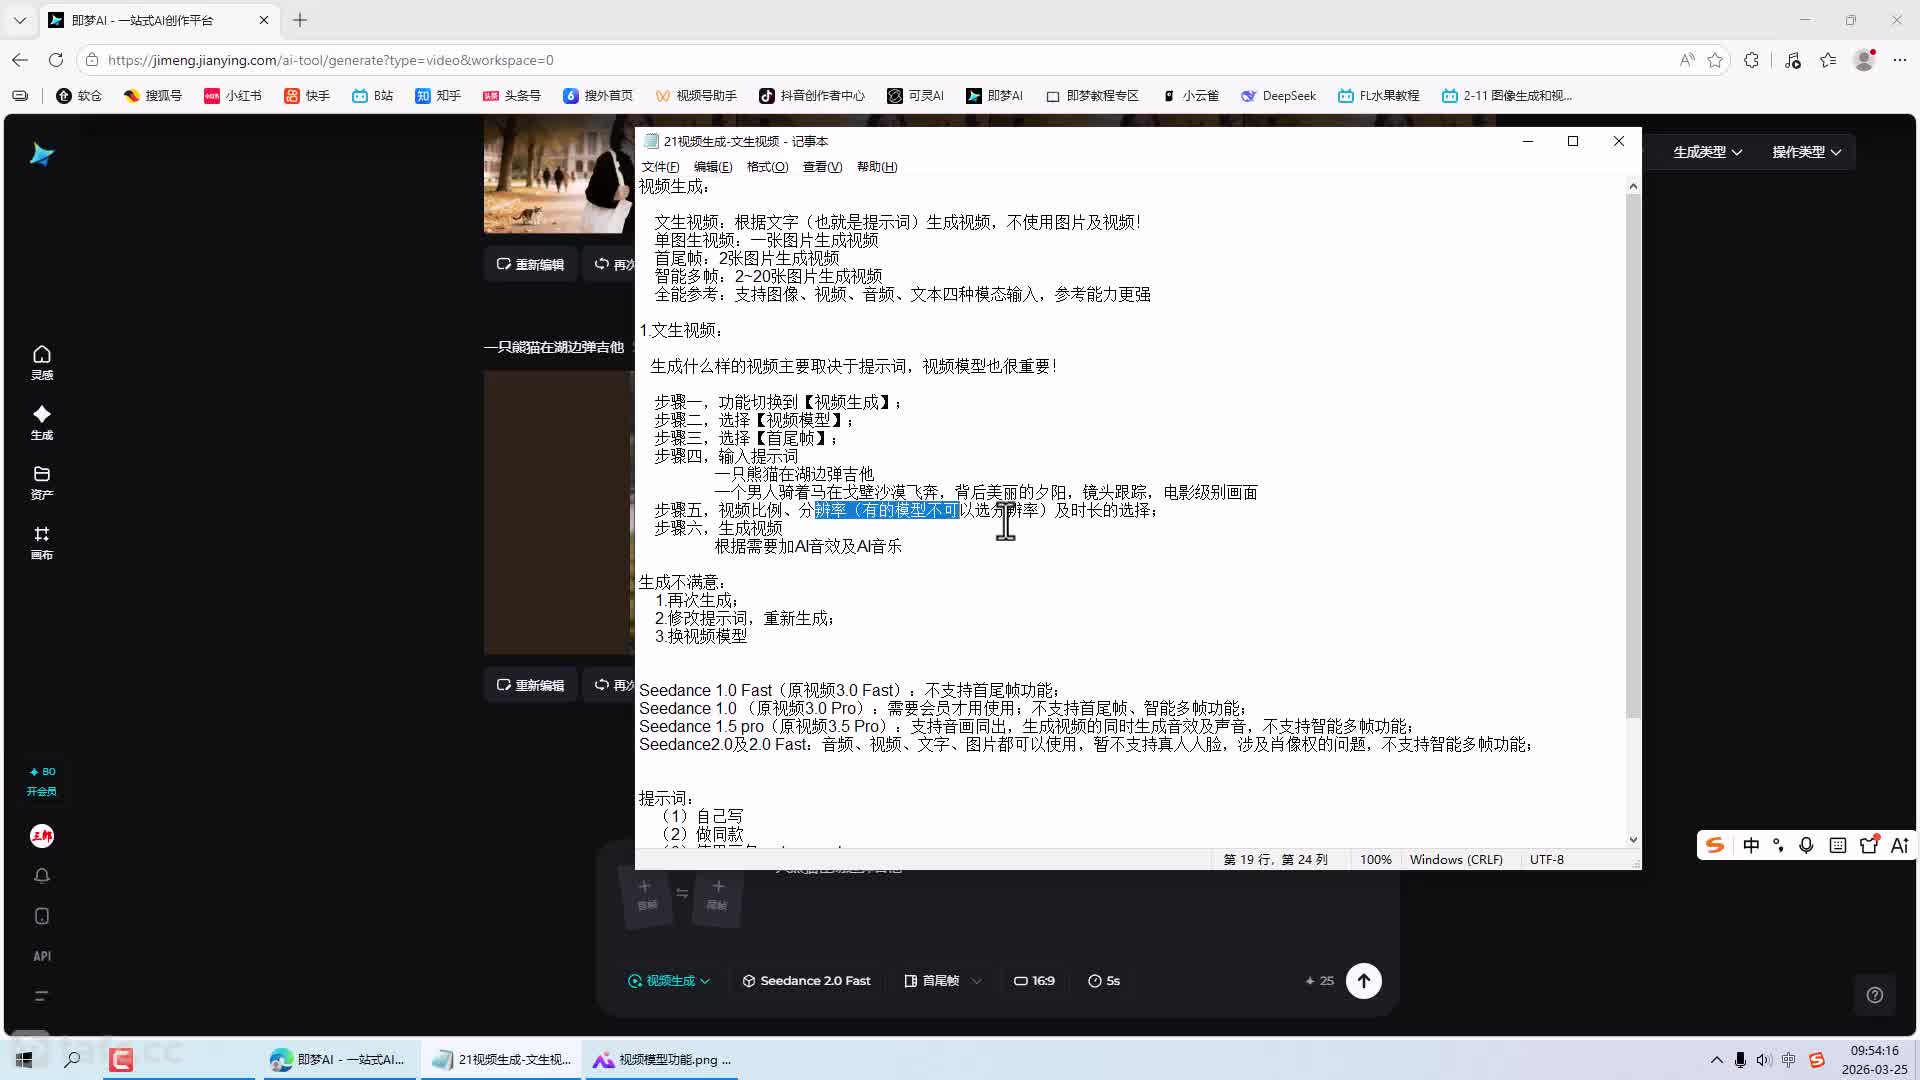Click the help question mark button
The image size is (1920, 1080).
(1875, 995)
